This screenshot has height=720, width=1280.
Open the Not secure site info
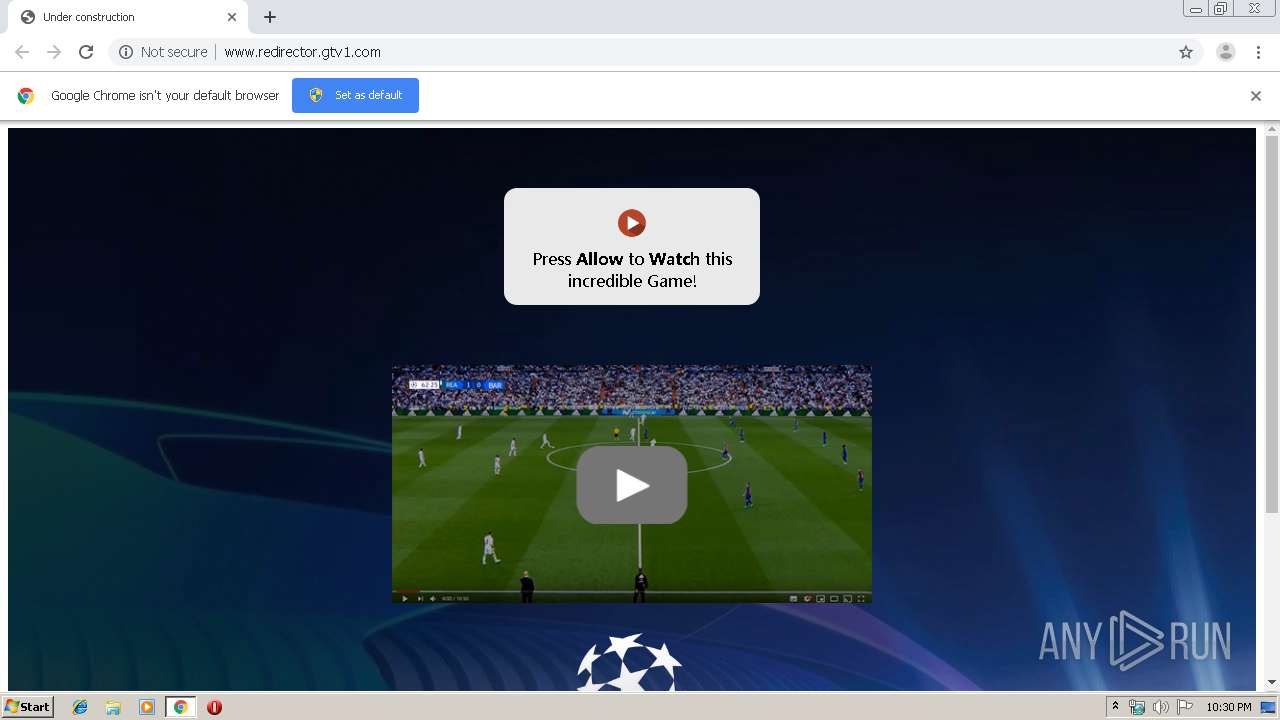tap(163, 52)
